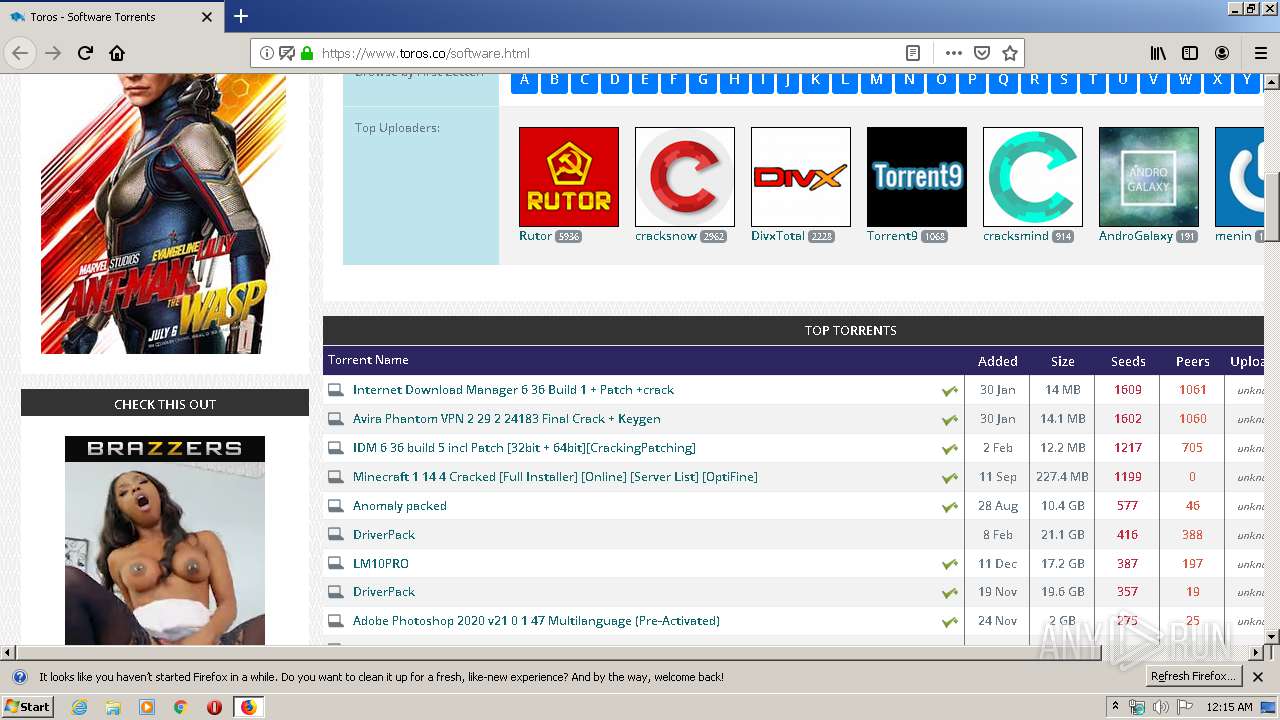Show hidden tray icons arrow
The width and height of the screenshot is (1280, 720).
(x=1116, y=707)
